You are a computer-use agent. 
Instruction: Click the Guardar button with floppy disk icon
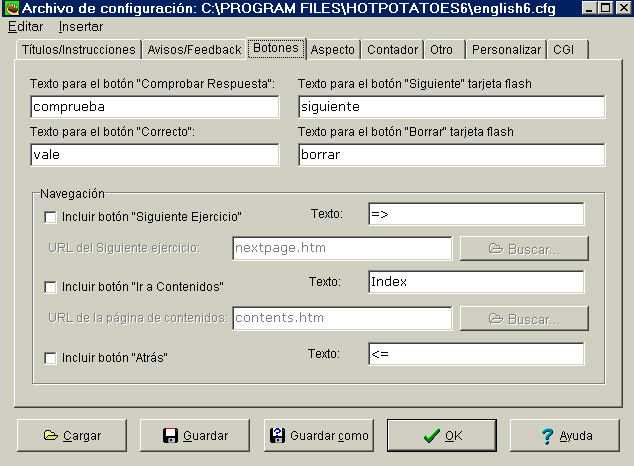[195, 436]
